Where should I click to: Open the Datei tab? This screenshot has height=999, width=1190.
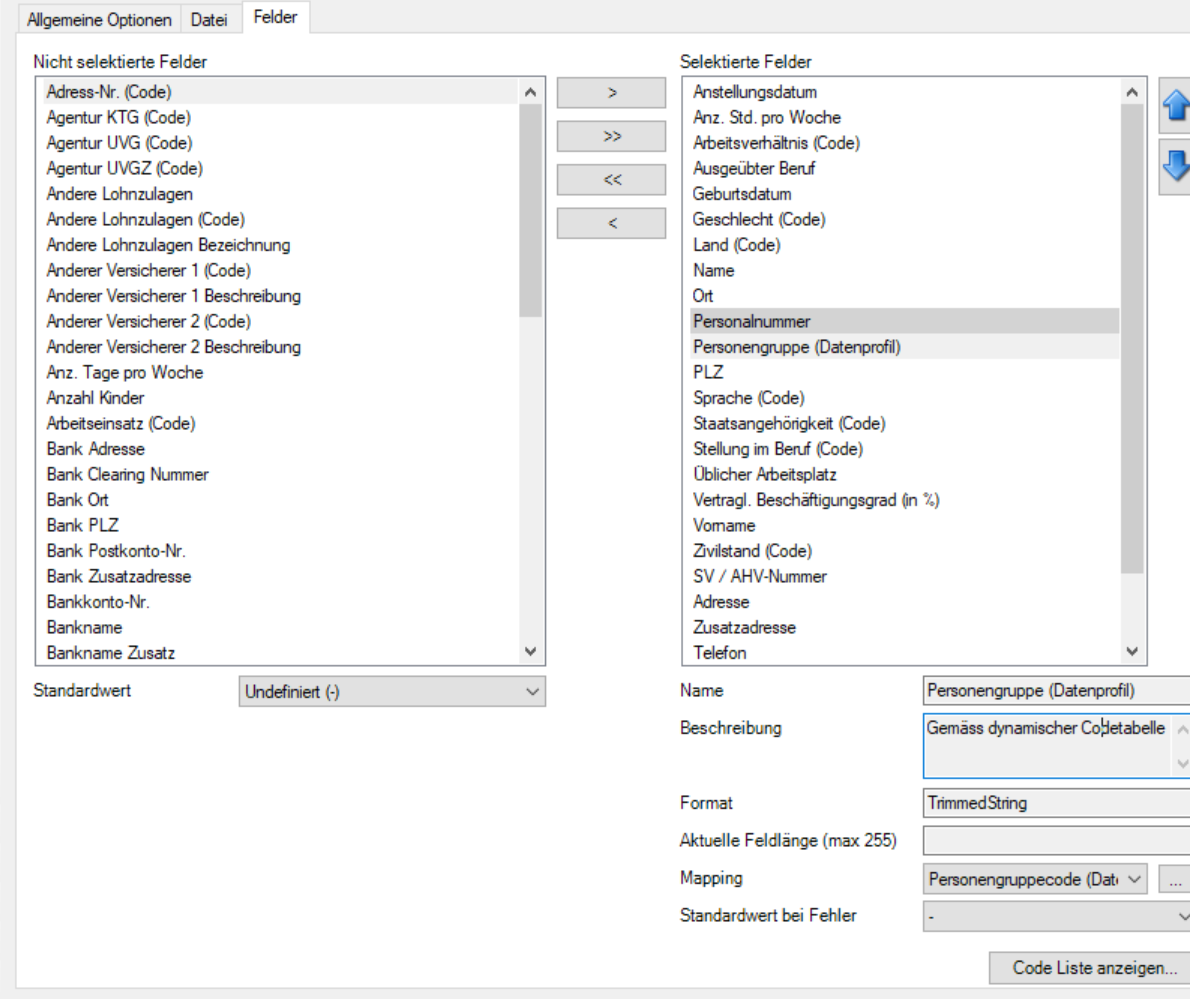pos(209,20)
